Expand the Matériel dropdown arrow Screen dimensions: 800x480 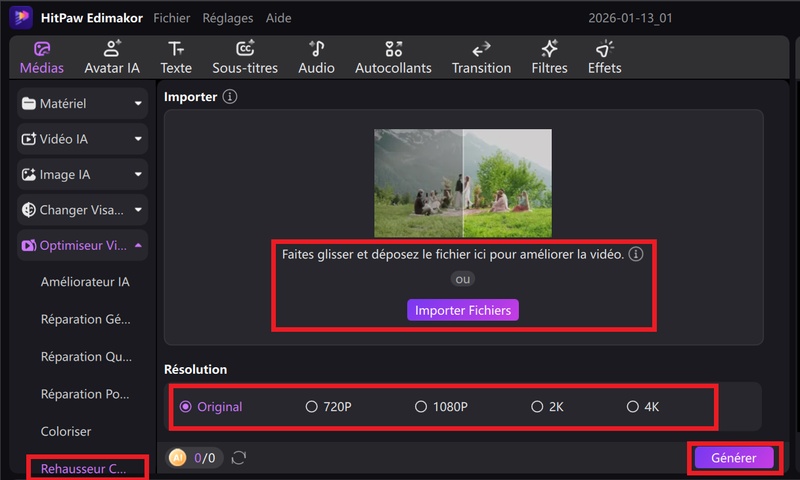138,104
